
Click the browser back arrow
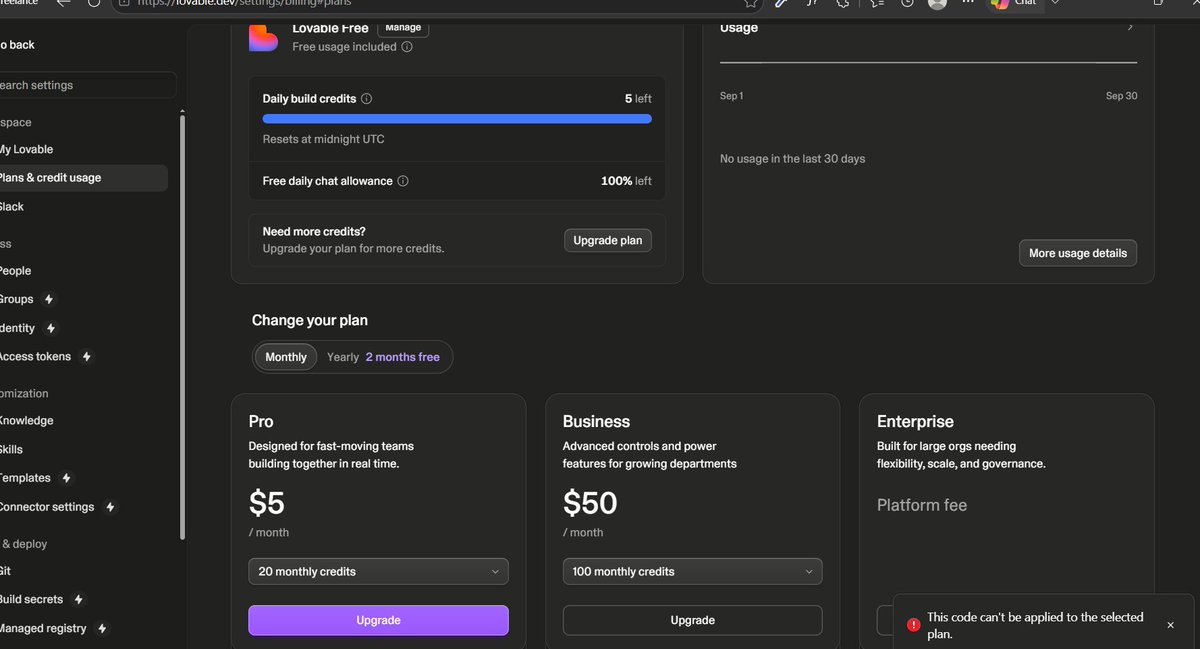point(64,3)
